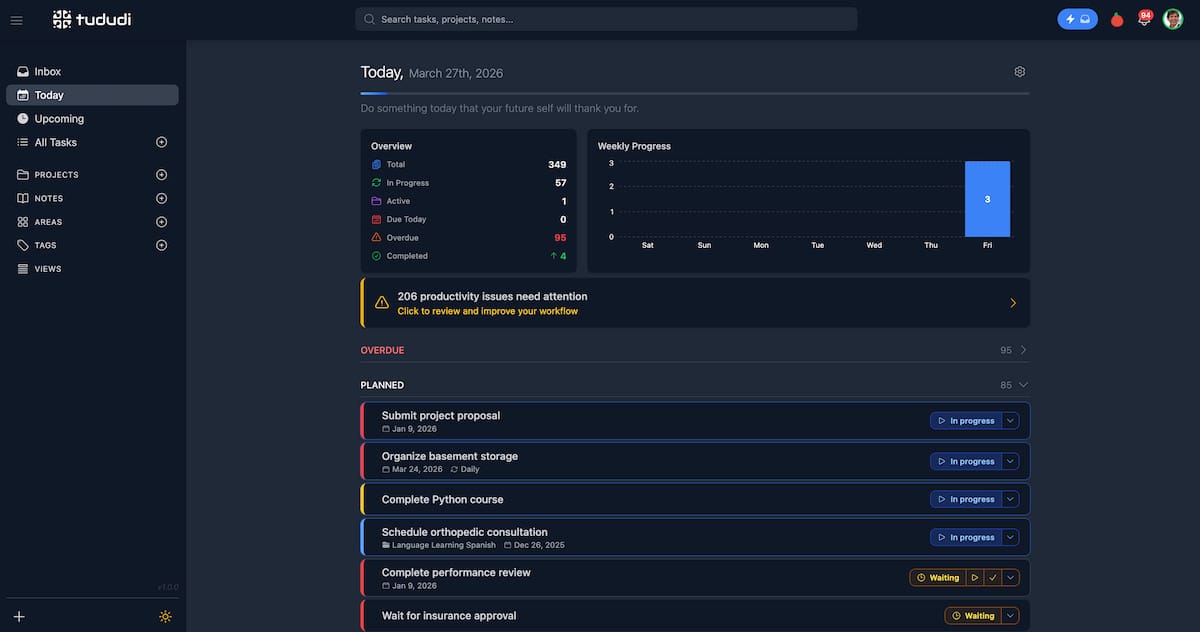
Task: Open the user profile avatar menu
Action: pos(1173,19)
